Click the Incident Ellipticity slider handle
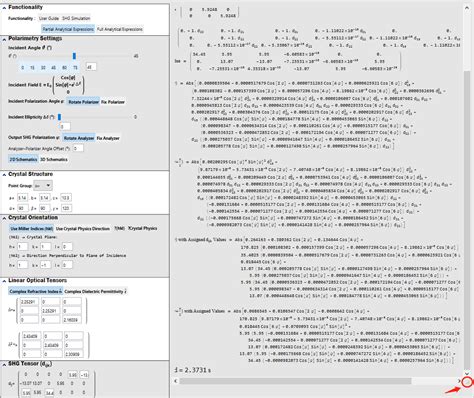 point(59,117)
